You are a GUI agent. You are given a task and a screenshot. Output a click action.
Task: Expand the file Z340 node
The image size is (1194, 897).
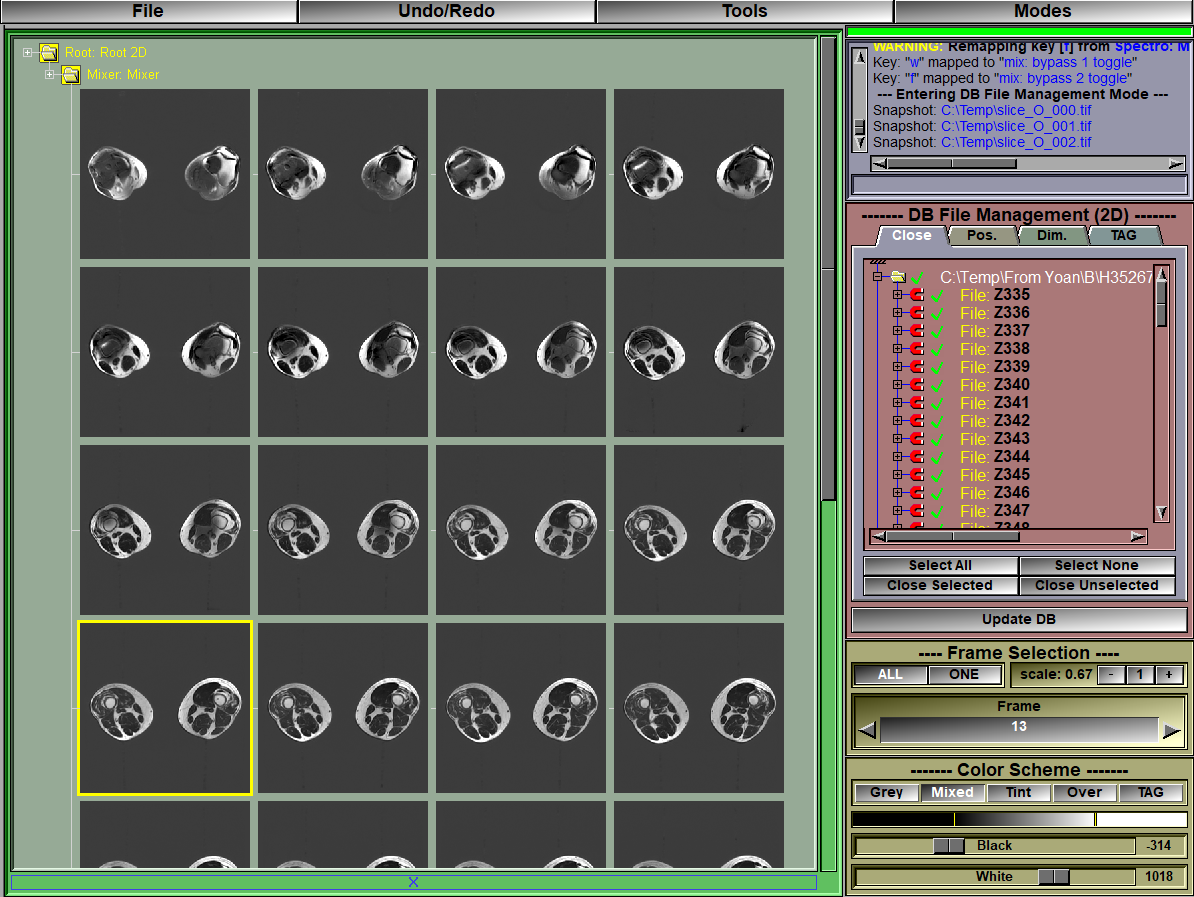tap(898, 385)
